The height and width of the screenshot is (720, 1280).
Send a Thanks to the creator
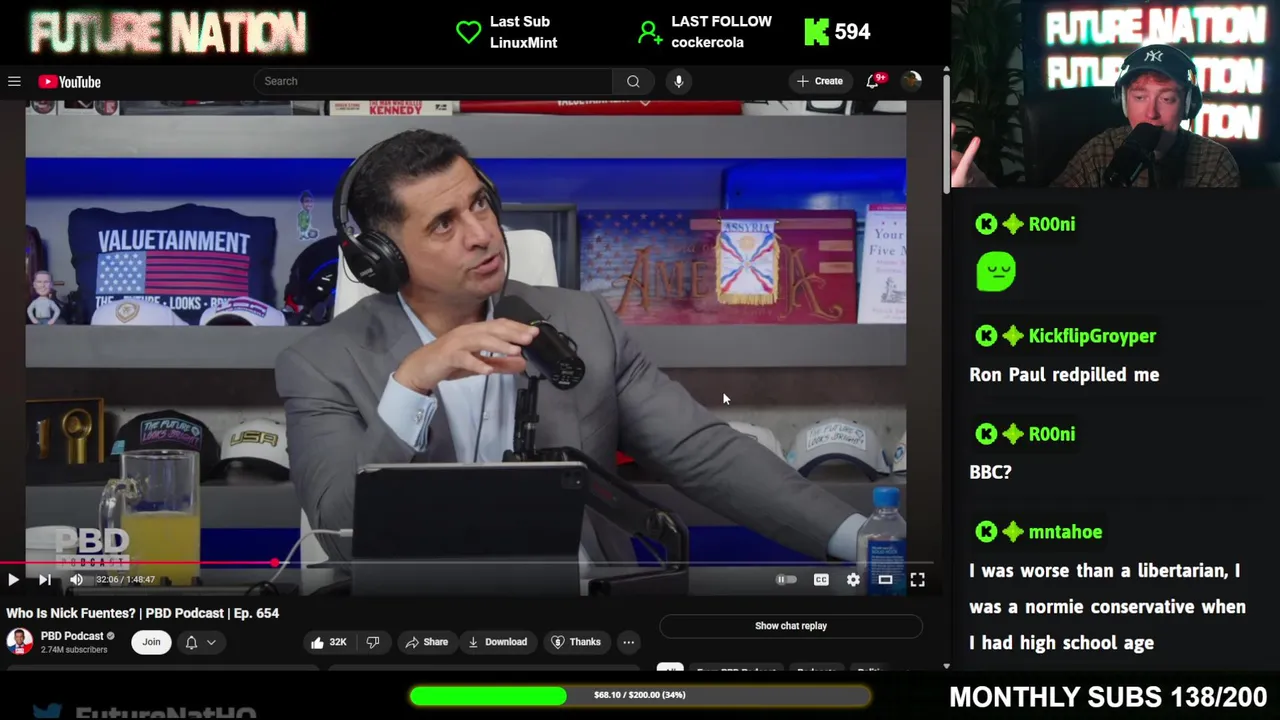(x=576, y=642)
